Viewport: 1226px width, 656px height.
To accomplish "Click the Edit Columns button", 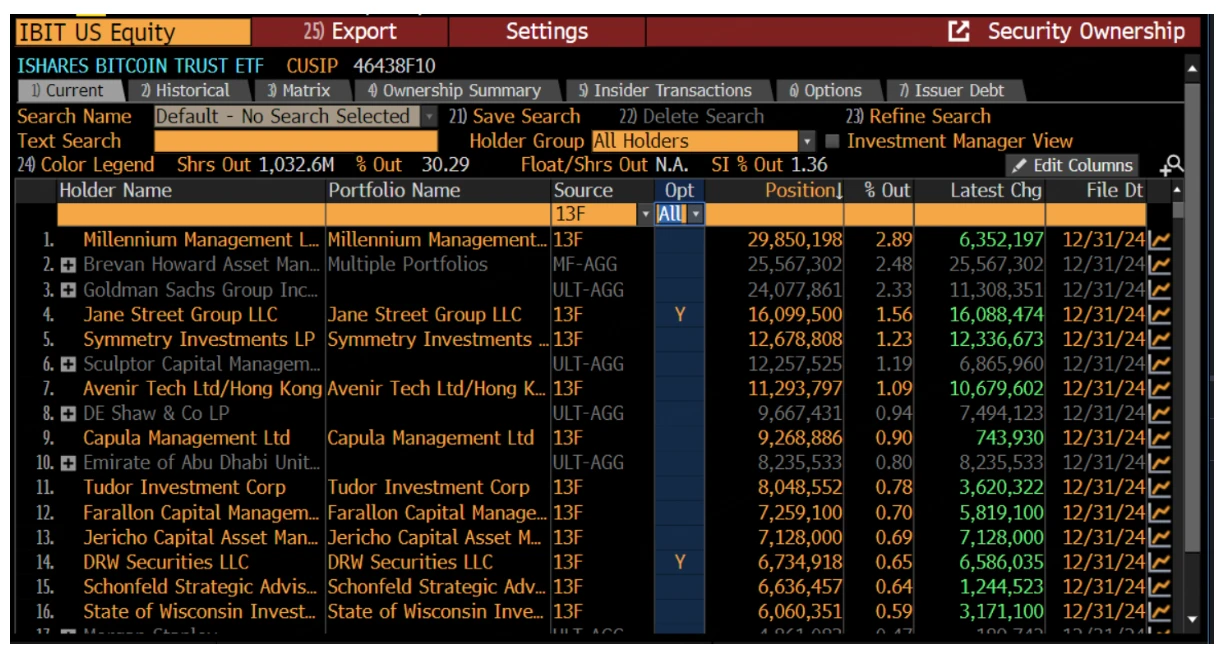I will pos(1072,166).
